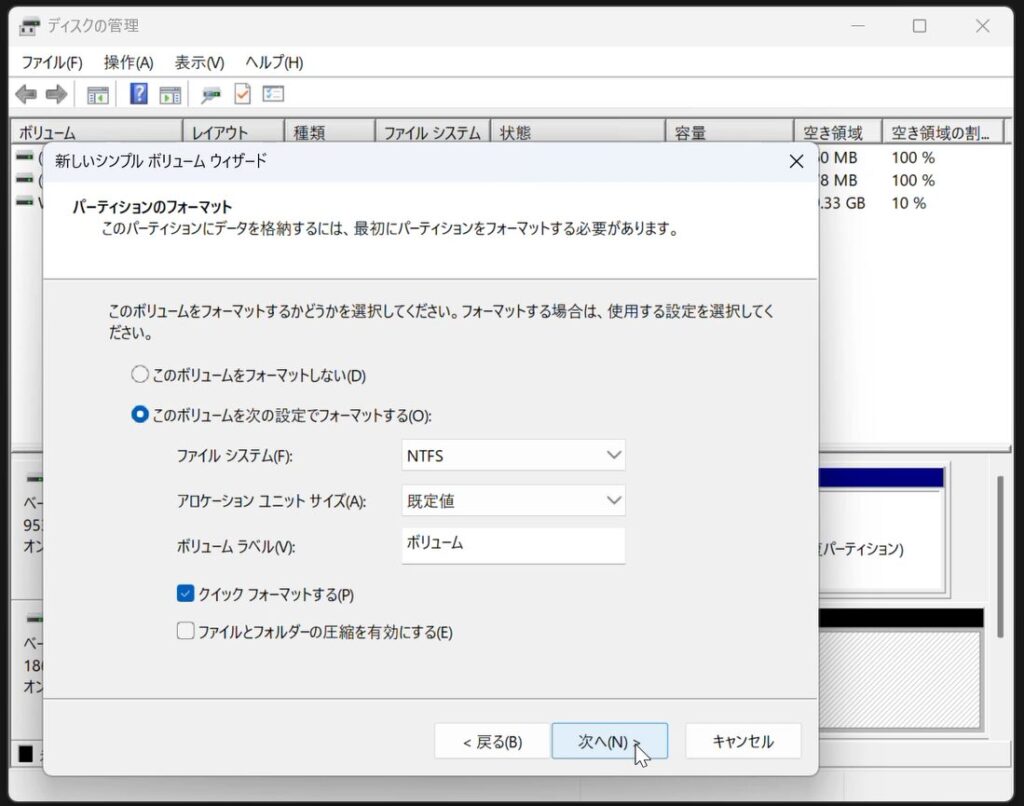
Task: Open help via blue question mark icon
Action: click(139, 95)
